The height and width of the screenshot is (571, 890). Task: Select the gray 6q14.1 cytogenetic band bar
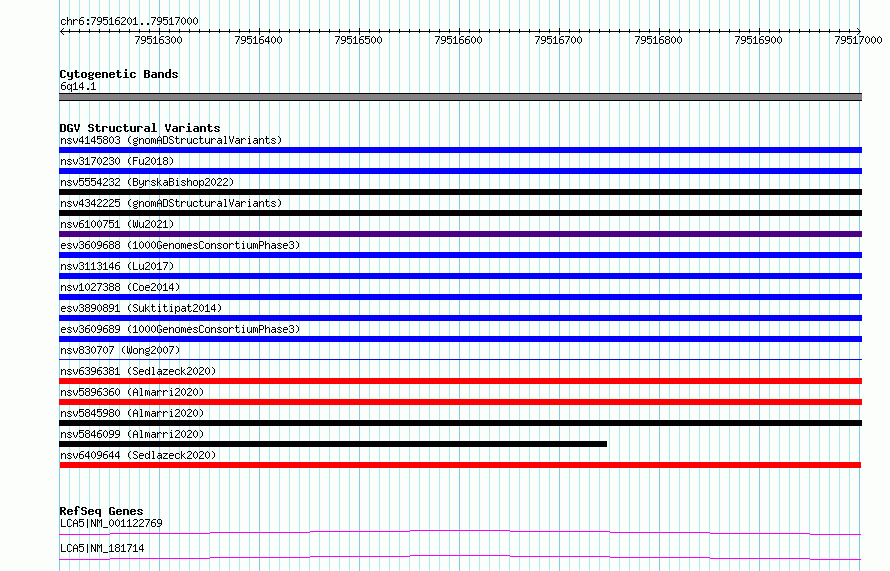[x=460, y=97]
